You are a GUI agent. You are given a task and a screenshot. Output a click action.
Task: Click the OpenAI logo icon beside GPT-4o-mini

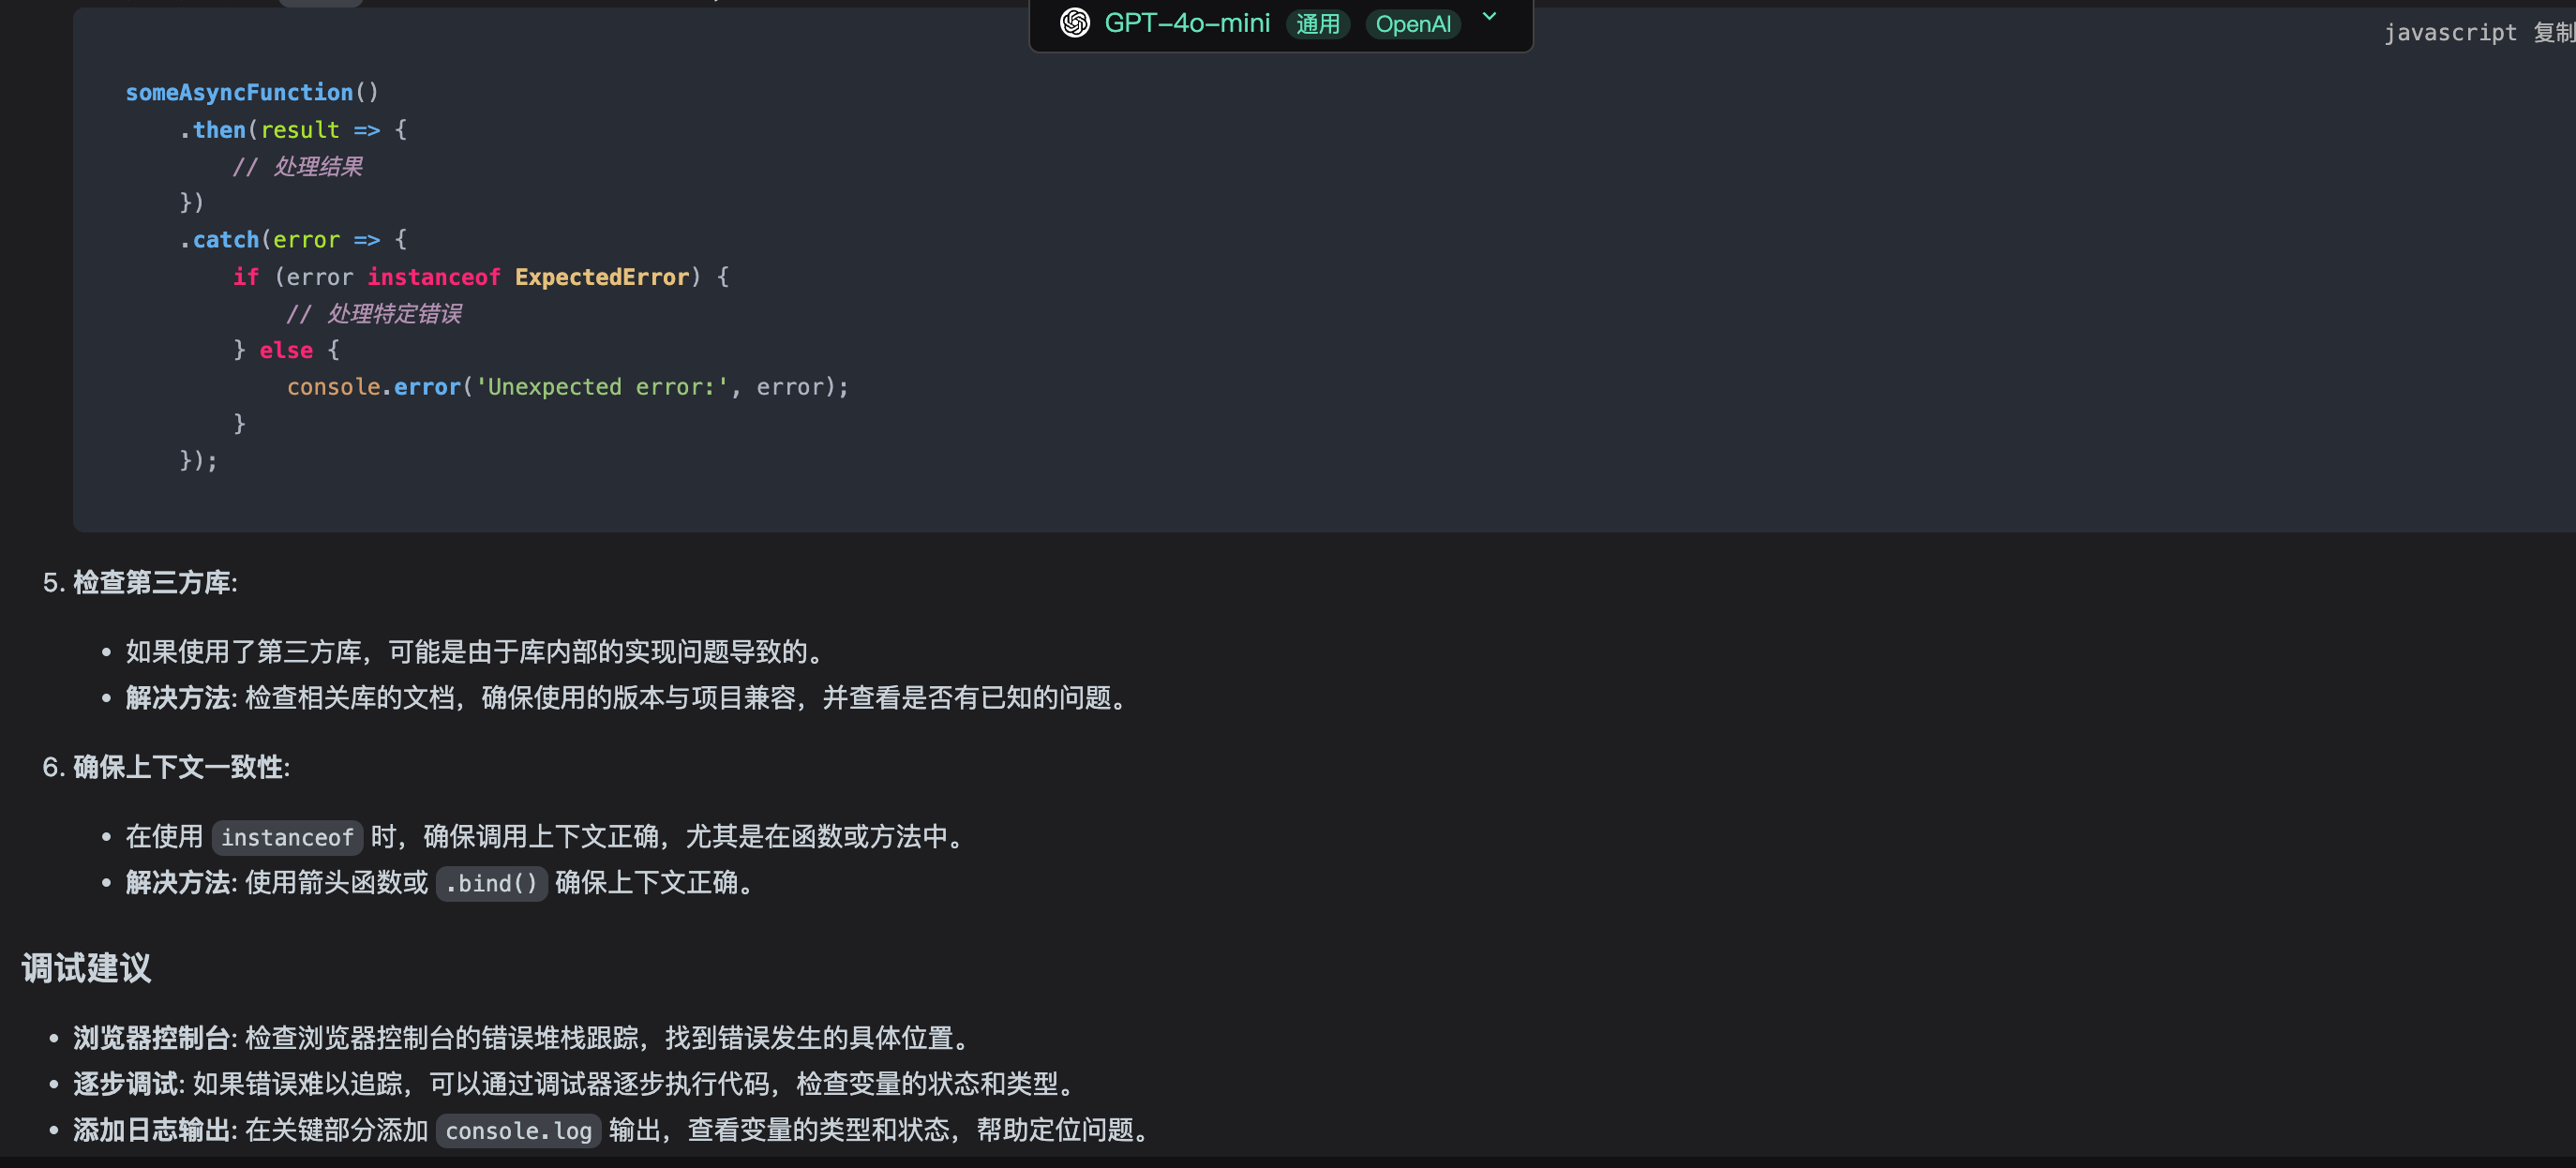point(1075,22)
